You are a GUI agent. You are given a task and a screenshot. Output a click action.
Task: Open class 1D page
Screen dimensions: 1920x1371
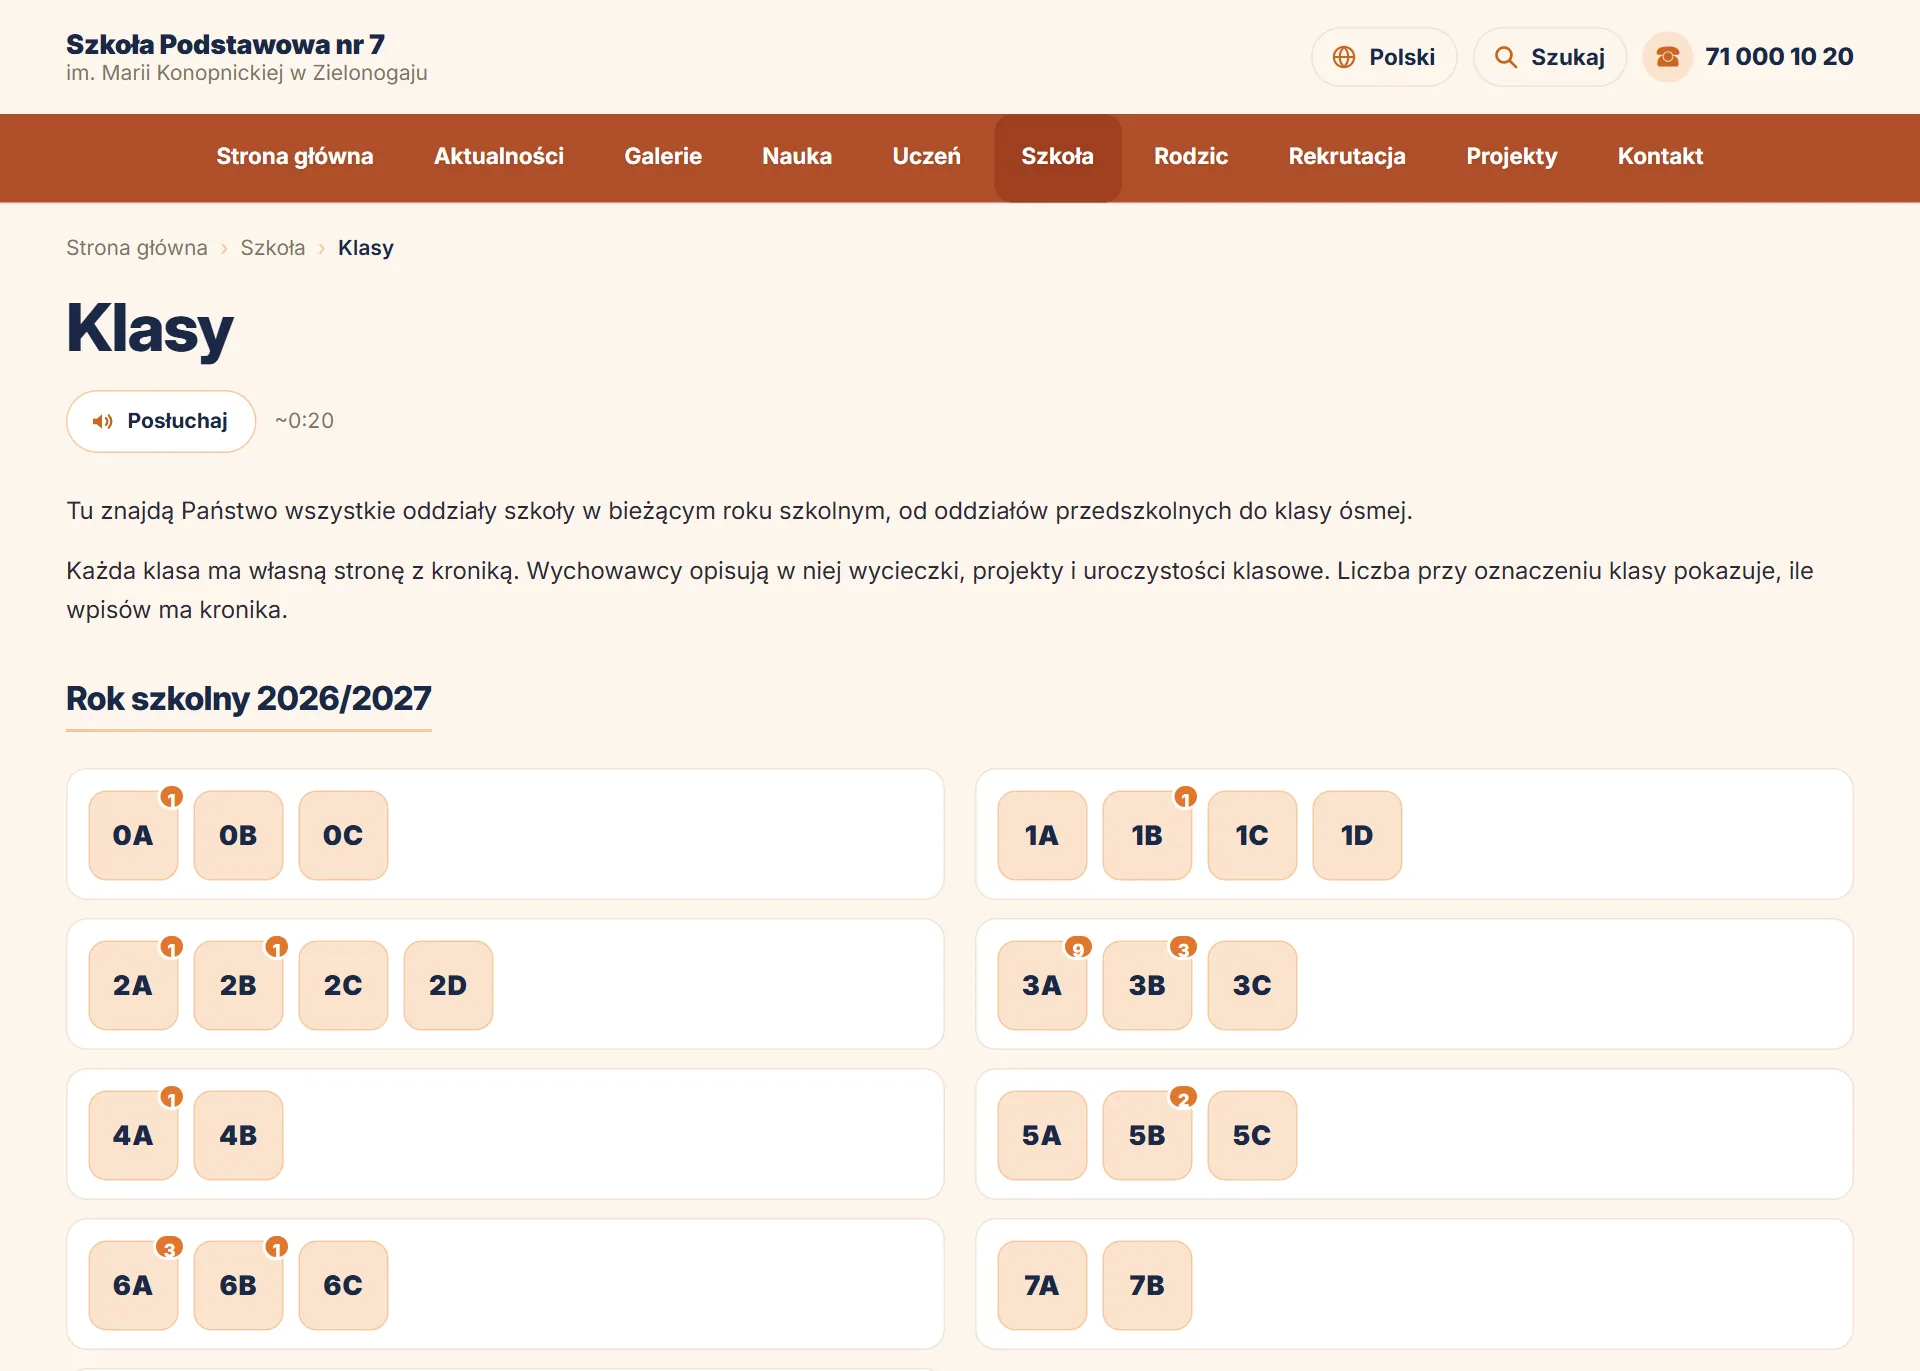1357,835
